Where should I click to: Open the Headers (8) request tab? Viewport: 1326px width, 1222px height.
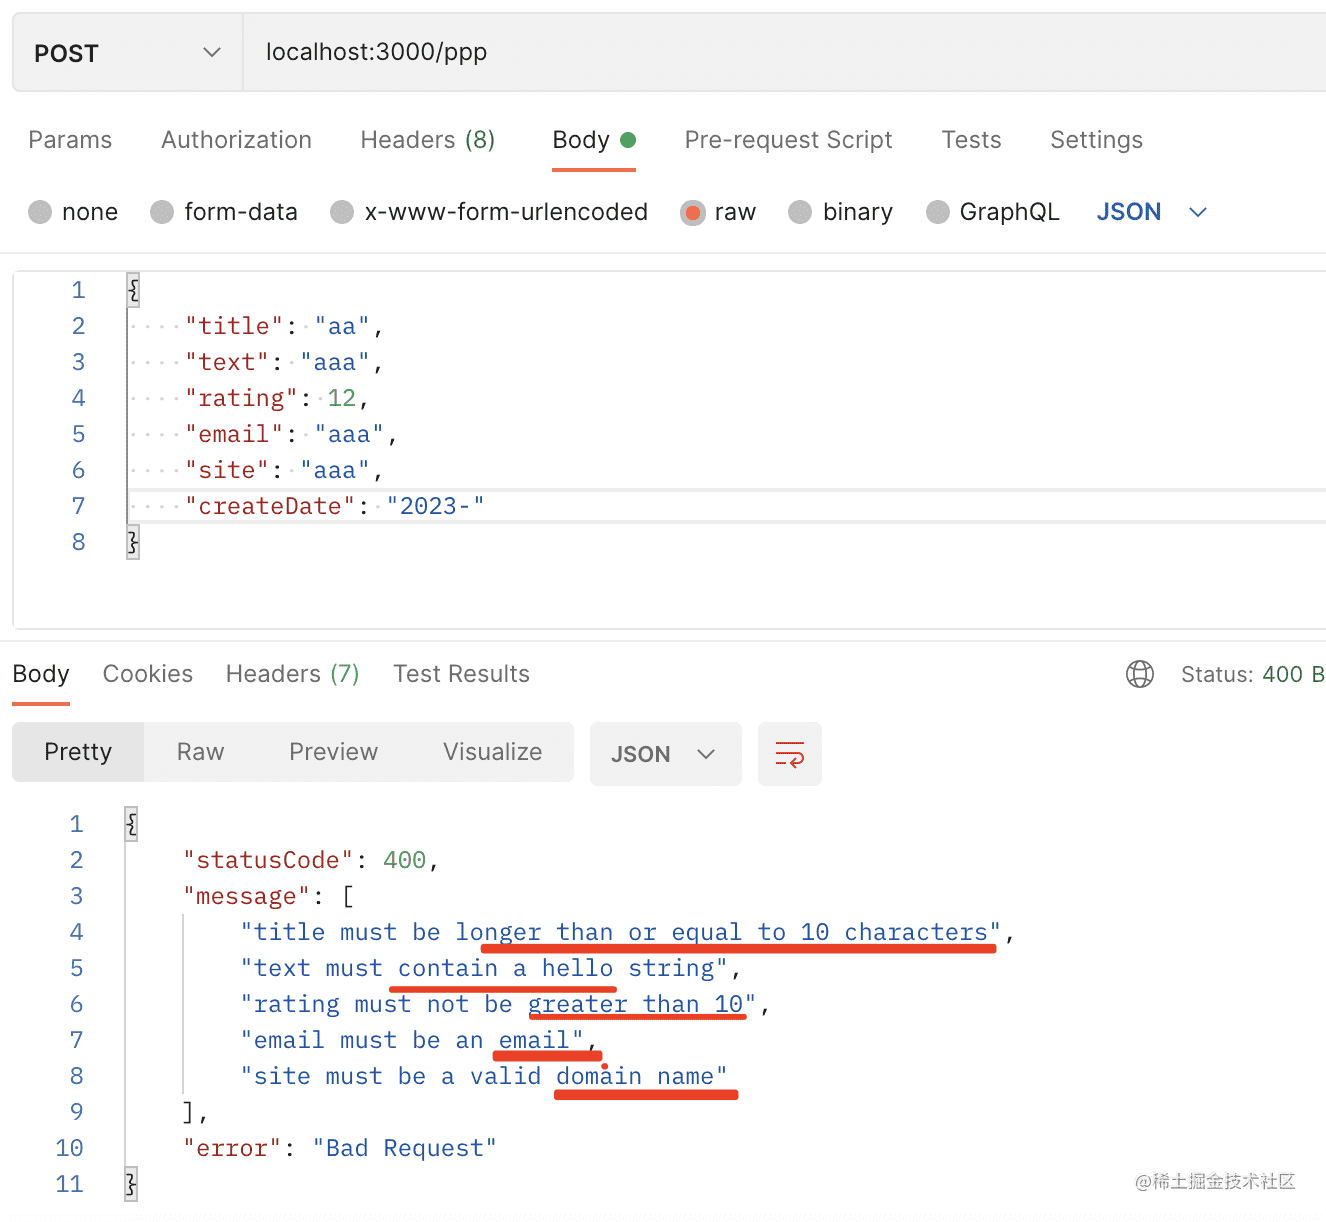tap(427, 140)
